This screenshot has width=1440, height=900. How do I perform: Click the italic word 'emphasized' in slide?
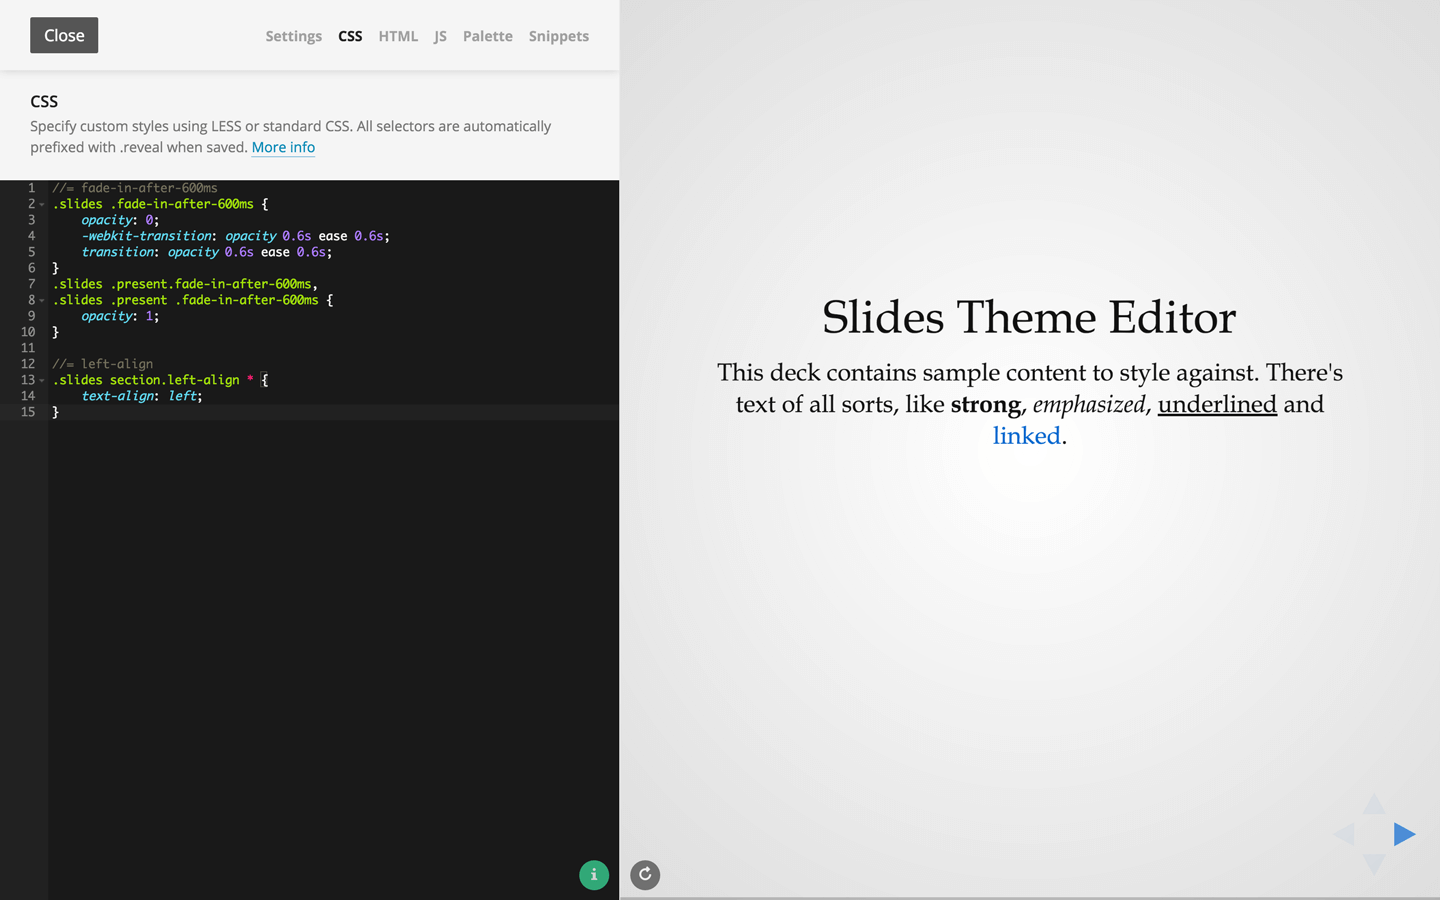click(x=1089, y=404)
